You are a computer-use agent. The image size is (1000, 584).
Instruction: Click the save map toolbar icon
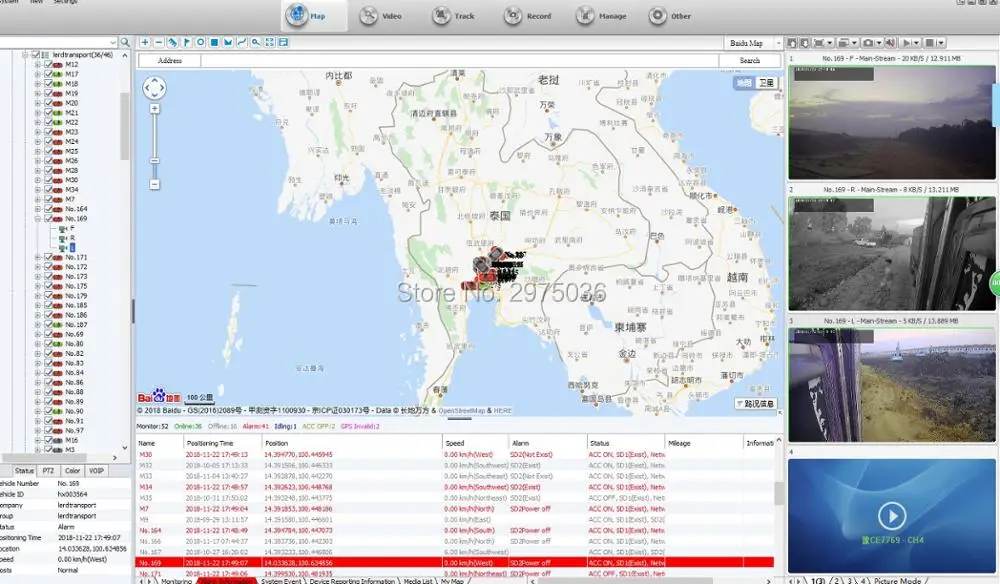[283, 42]
